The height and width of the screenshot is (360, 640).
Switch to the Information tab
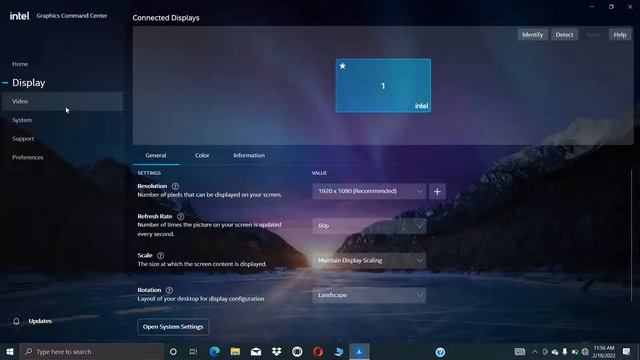[249, 156]
